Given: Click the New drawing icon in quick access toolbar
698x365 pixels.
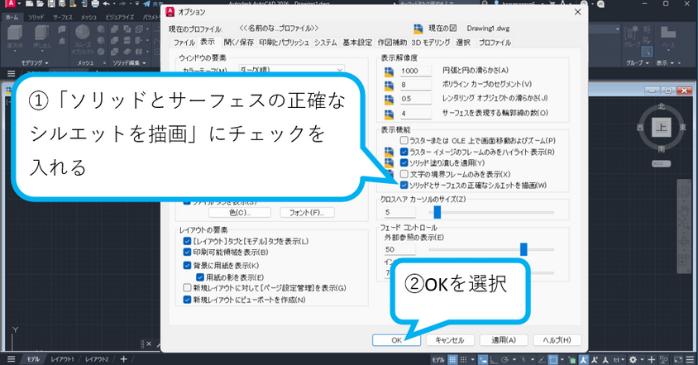Looking at the screenshot, I should tap(29, 4).
